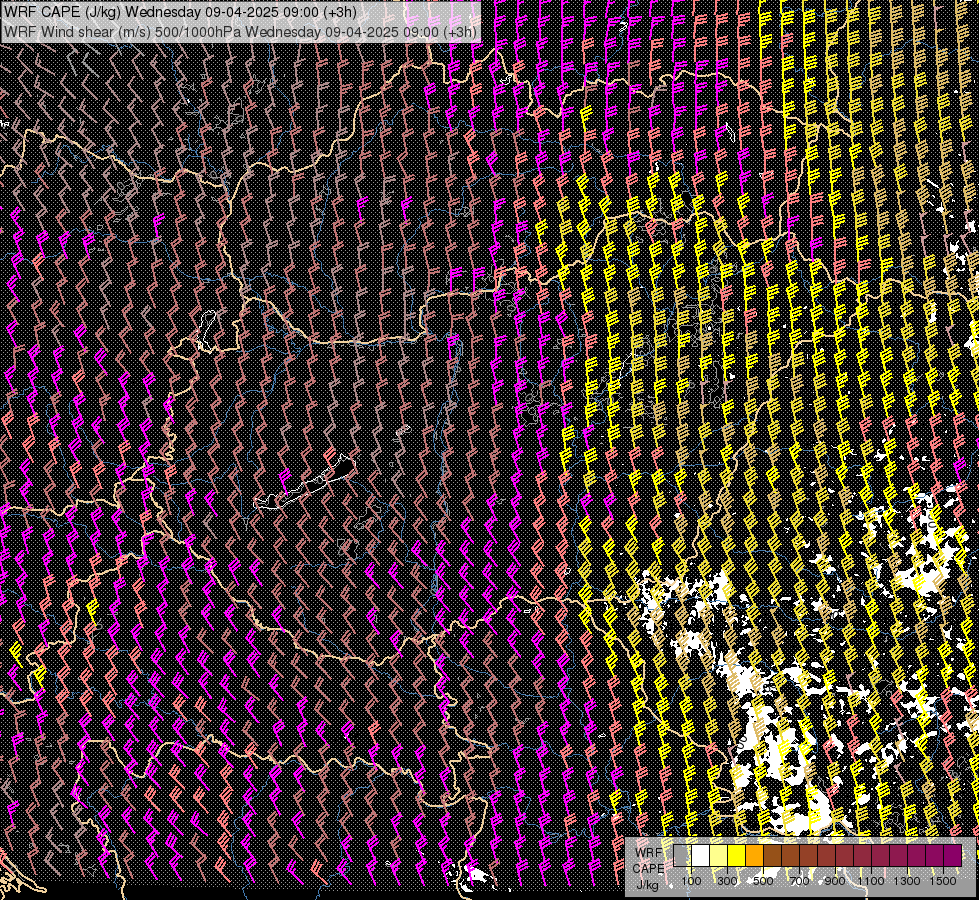
Task: Click the 1300 legend label
Action: [x=907, y=881]
